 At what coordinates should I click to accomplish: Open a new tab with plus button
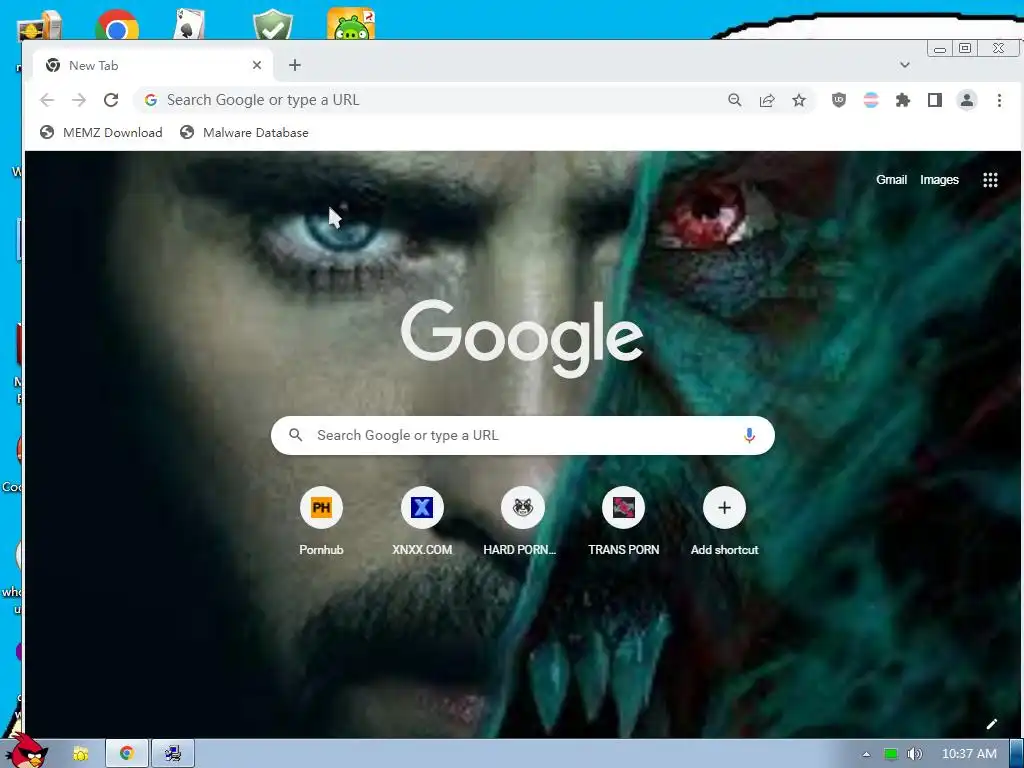[x=295, y=65]
